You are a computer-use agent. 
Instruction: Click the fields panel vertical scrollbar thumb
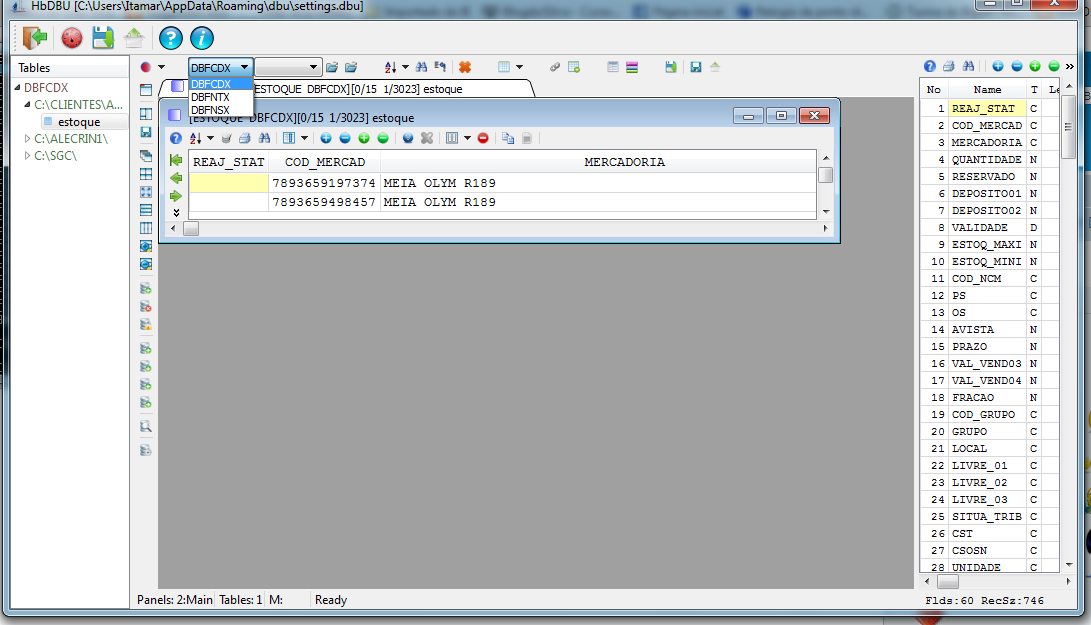[1069, 127]
